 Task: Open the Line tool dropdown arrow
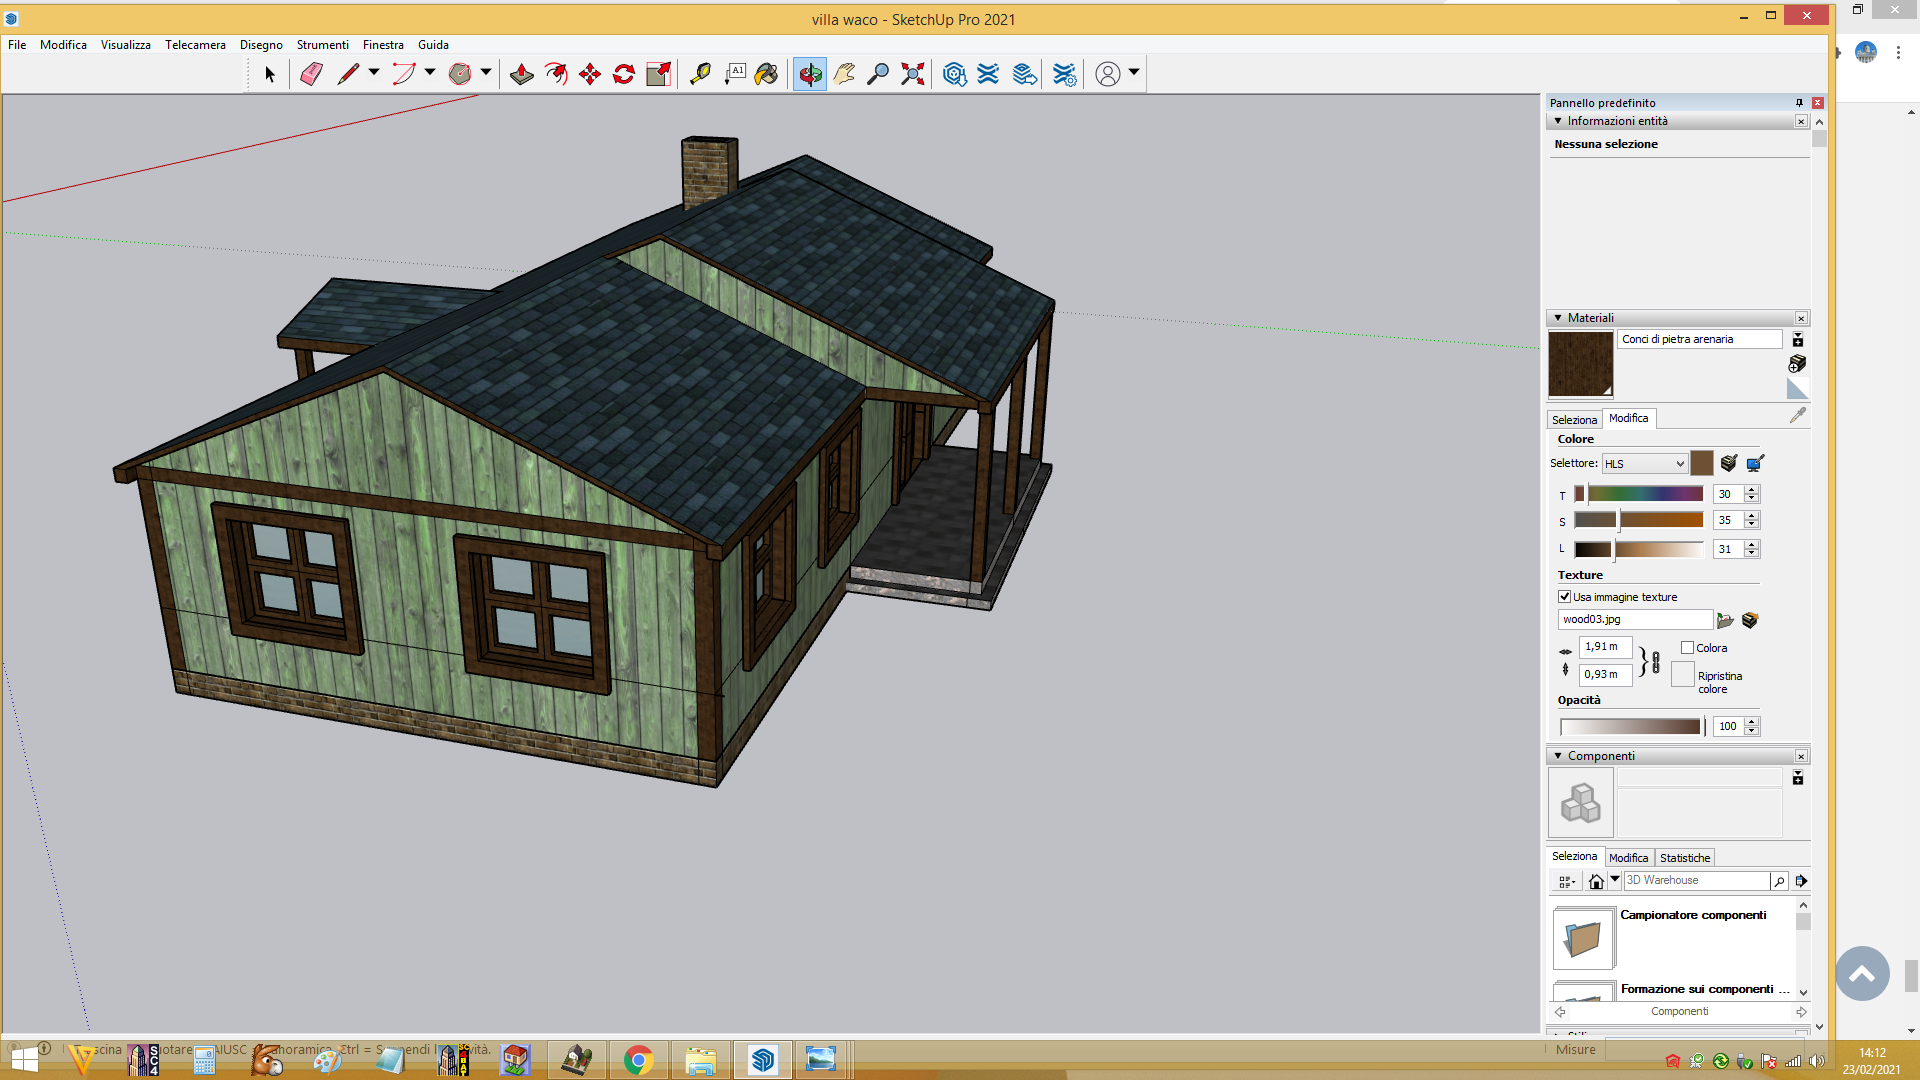coord(374,72)
